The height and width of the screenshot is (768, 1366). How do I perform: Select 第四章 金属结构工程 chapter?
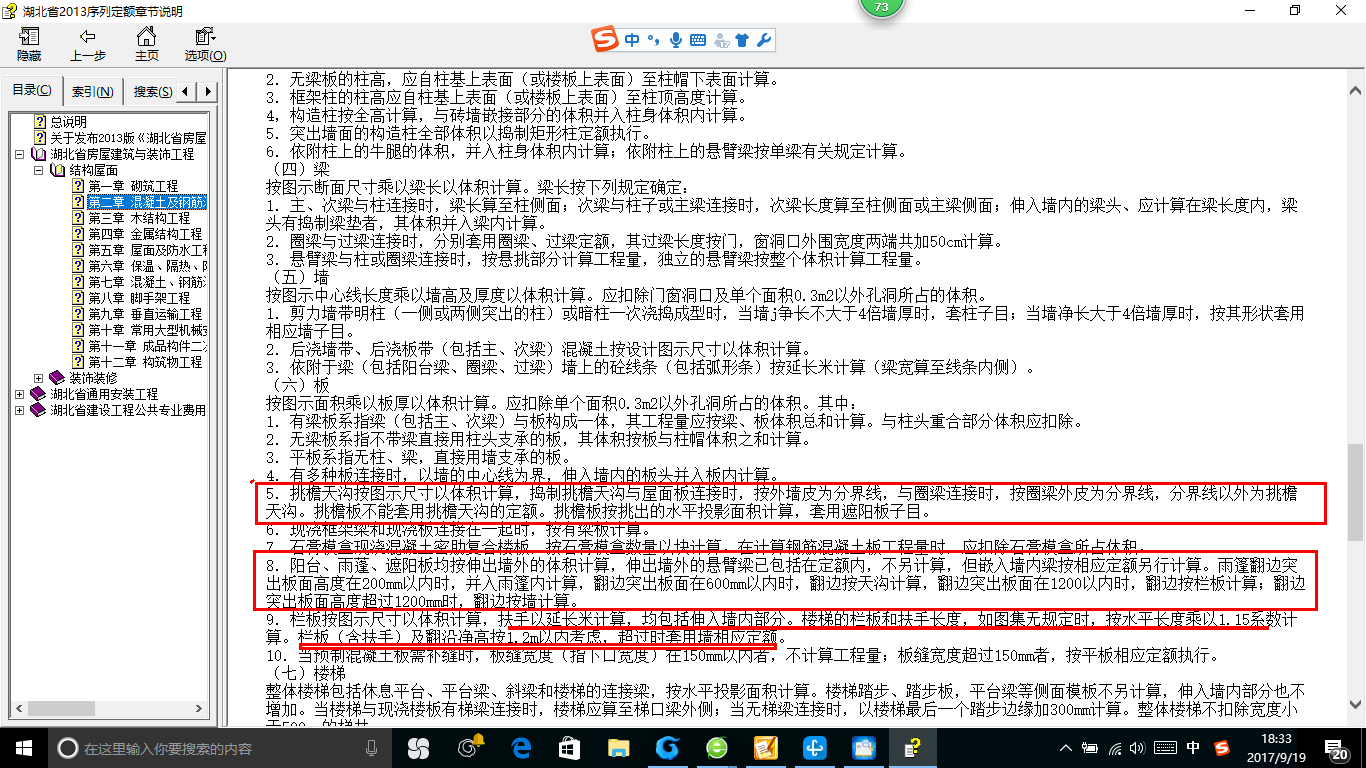144,234
